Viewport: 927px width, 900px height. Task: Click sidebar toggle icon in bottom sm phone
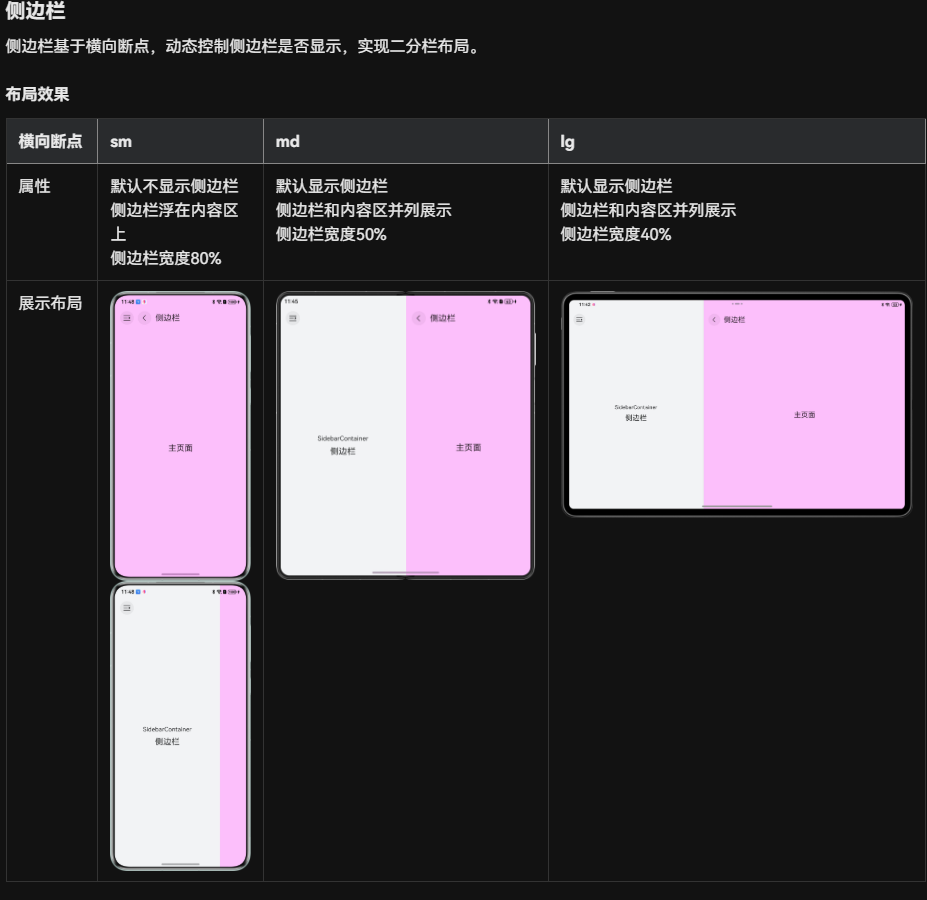[127, 608]
